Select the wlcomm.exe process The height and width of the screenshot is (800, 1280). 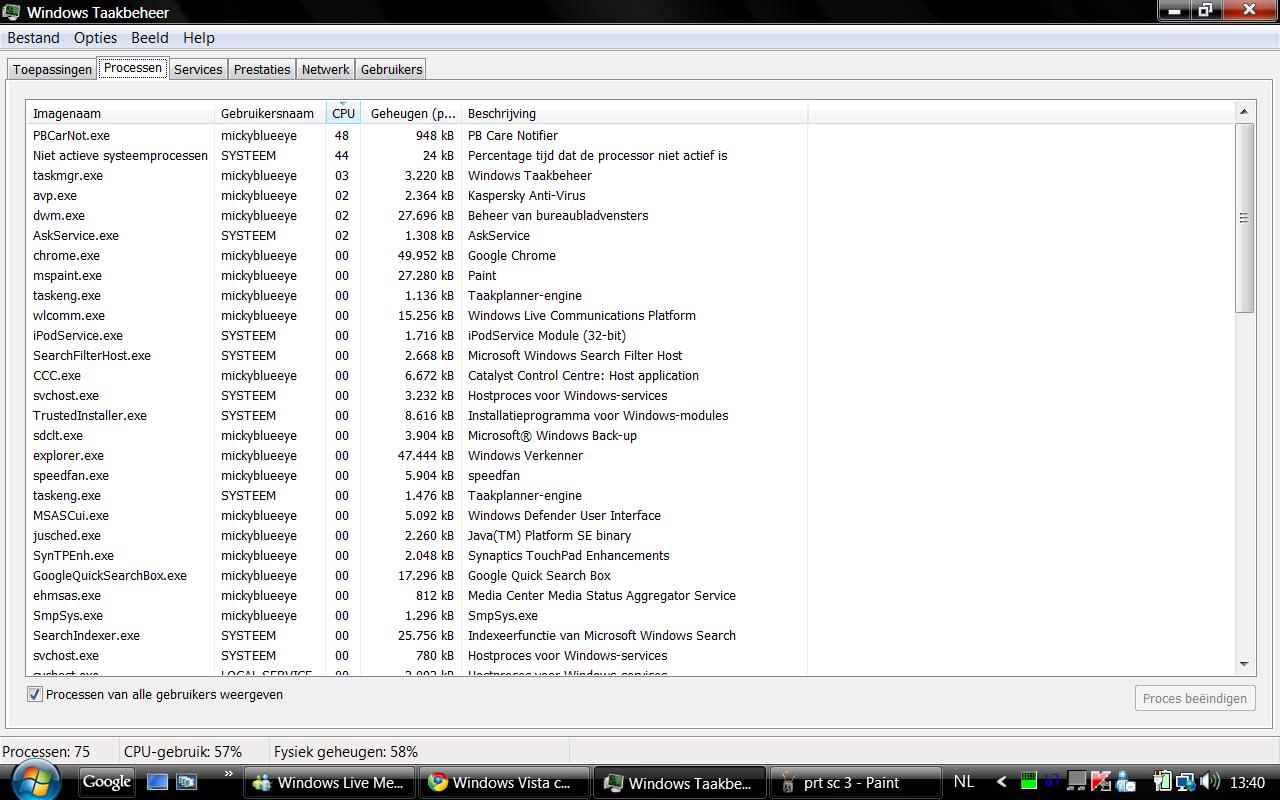coord(417,315)
